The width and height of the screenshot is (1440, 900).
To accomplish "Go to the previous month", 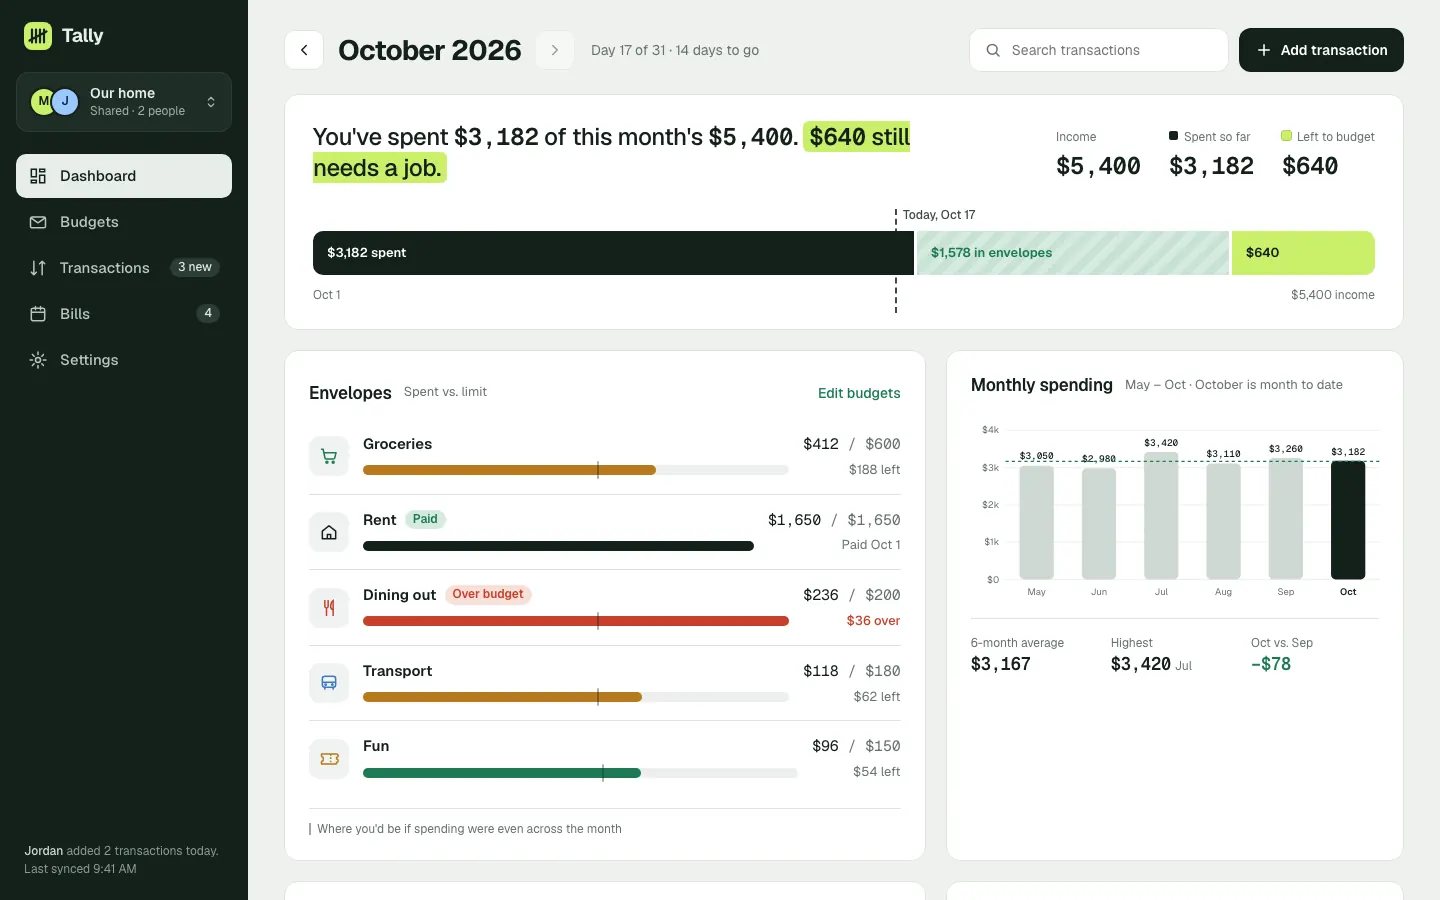I will tap(304, 50).
